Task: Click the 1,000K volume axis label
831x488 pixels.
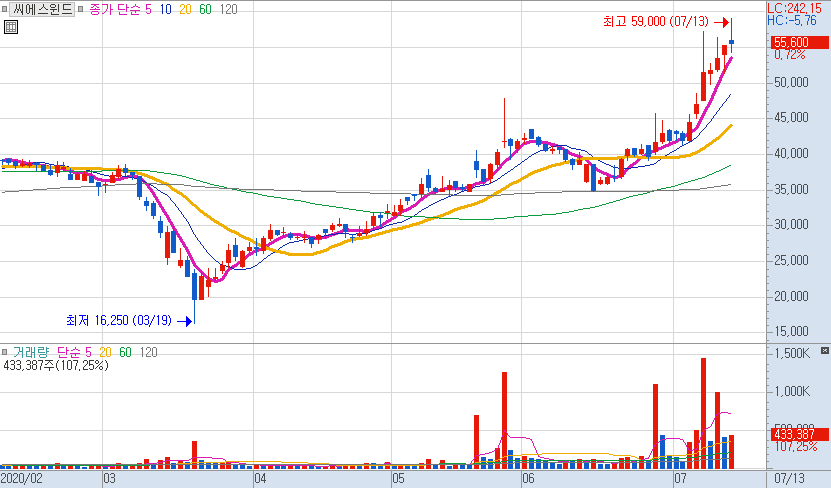Action: coord(792,391)
